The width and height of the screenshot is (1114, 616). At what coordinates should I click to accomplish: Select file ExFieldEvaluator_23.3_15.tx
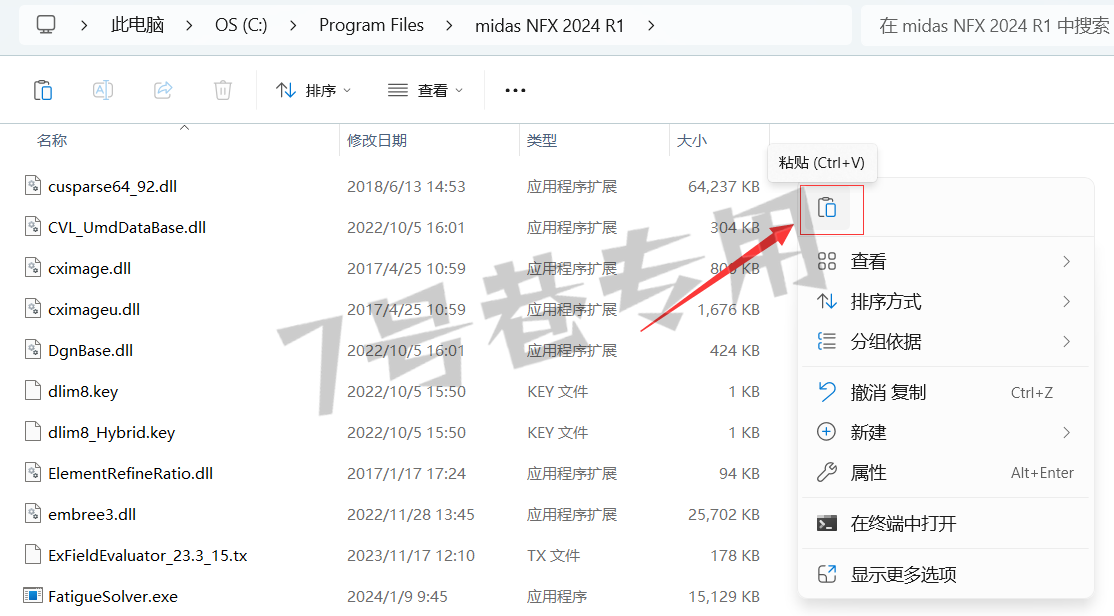148,556
